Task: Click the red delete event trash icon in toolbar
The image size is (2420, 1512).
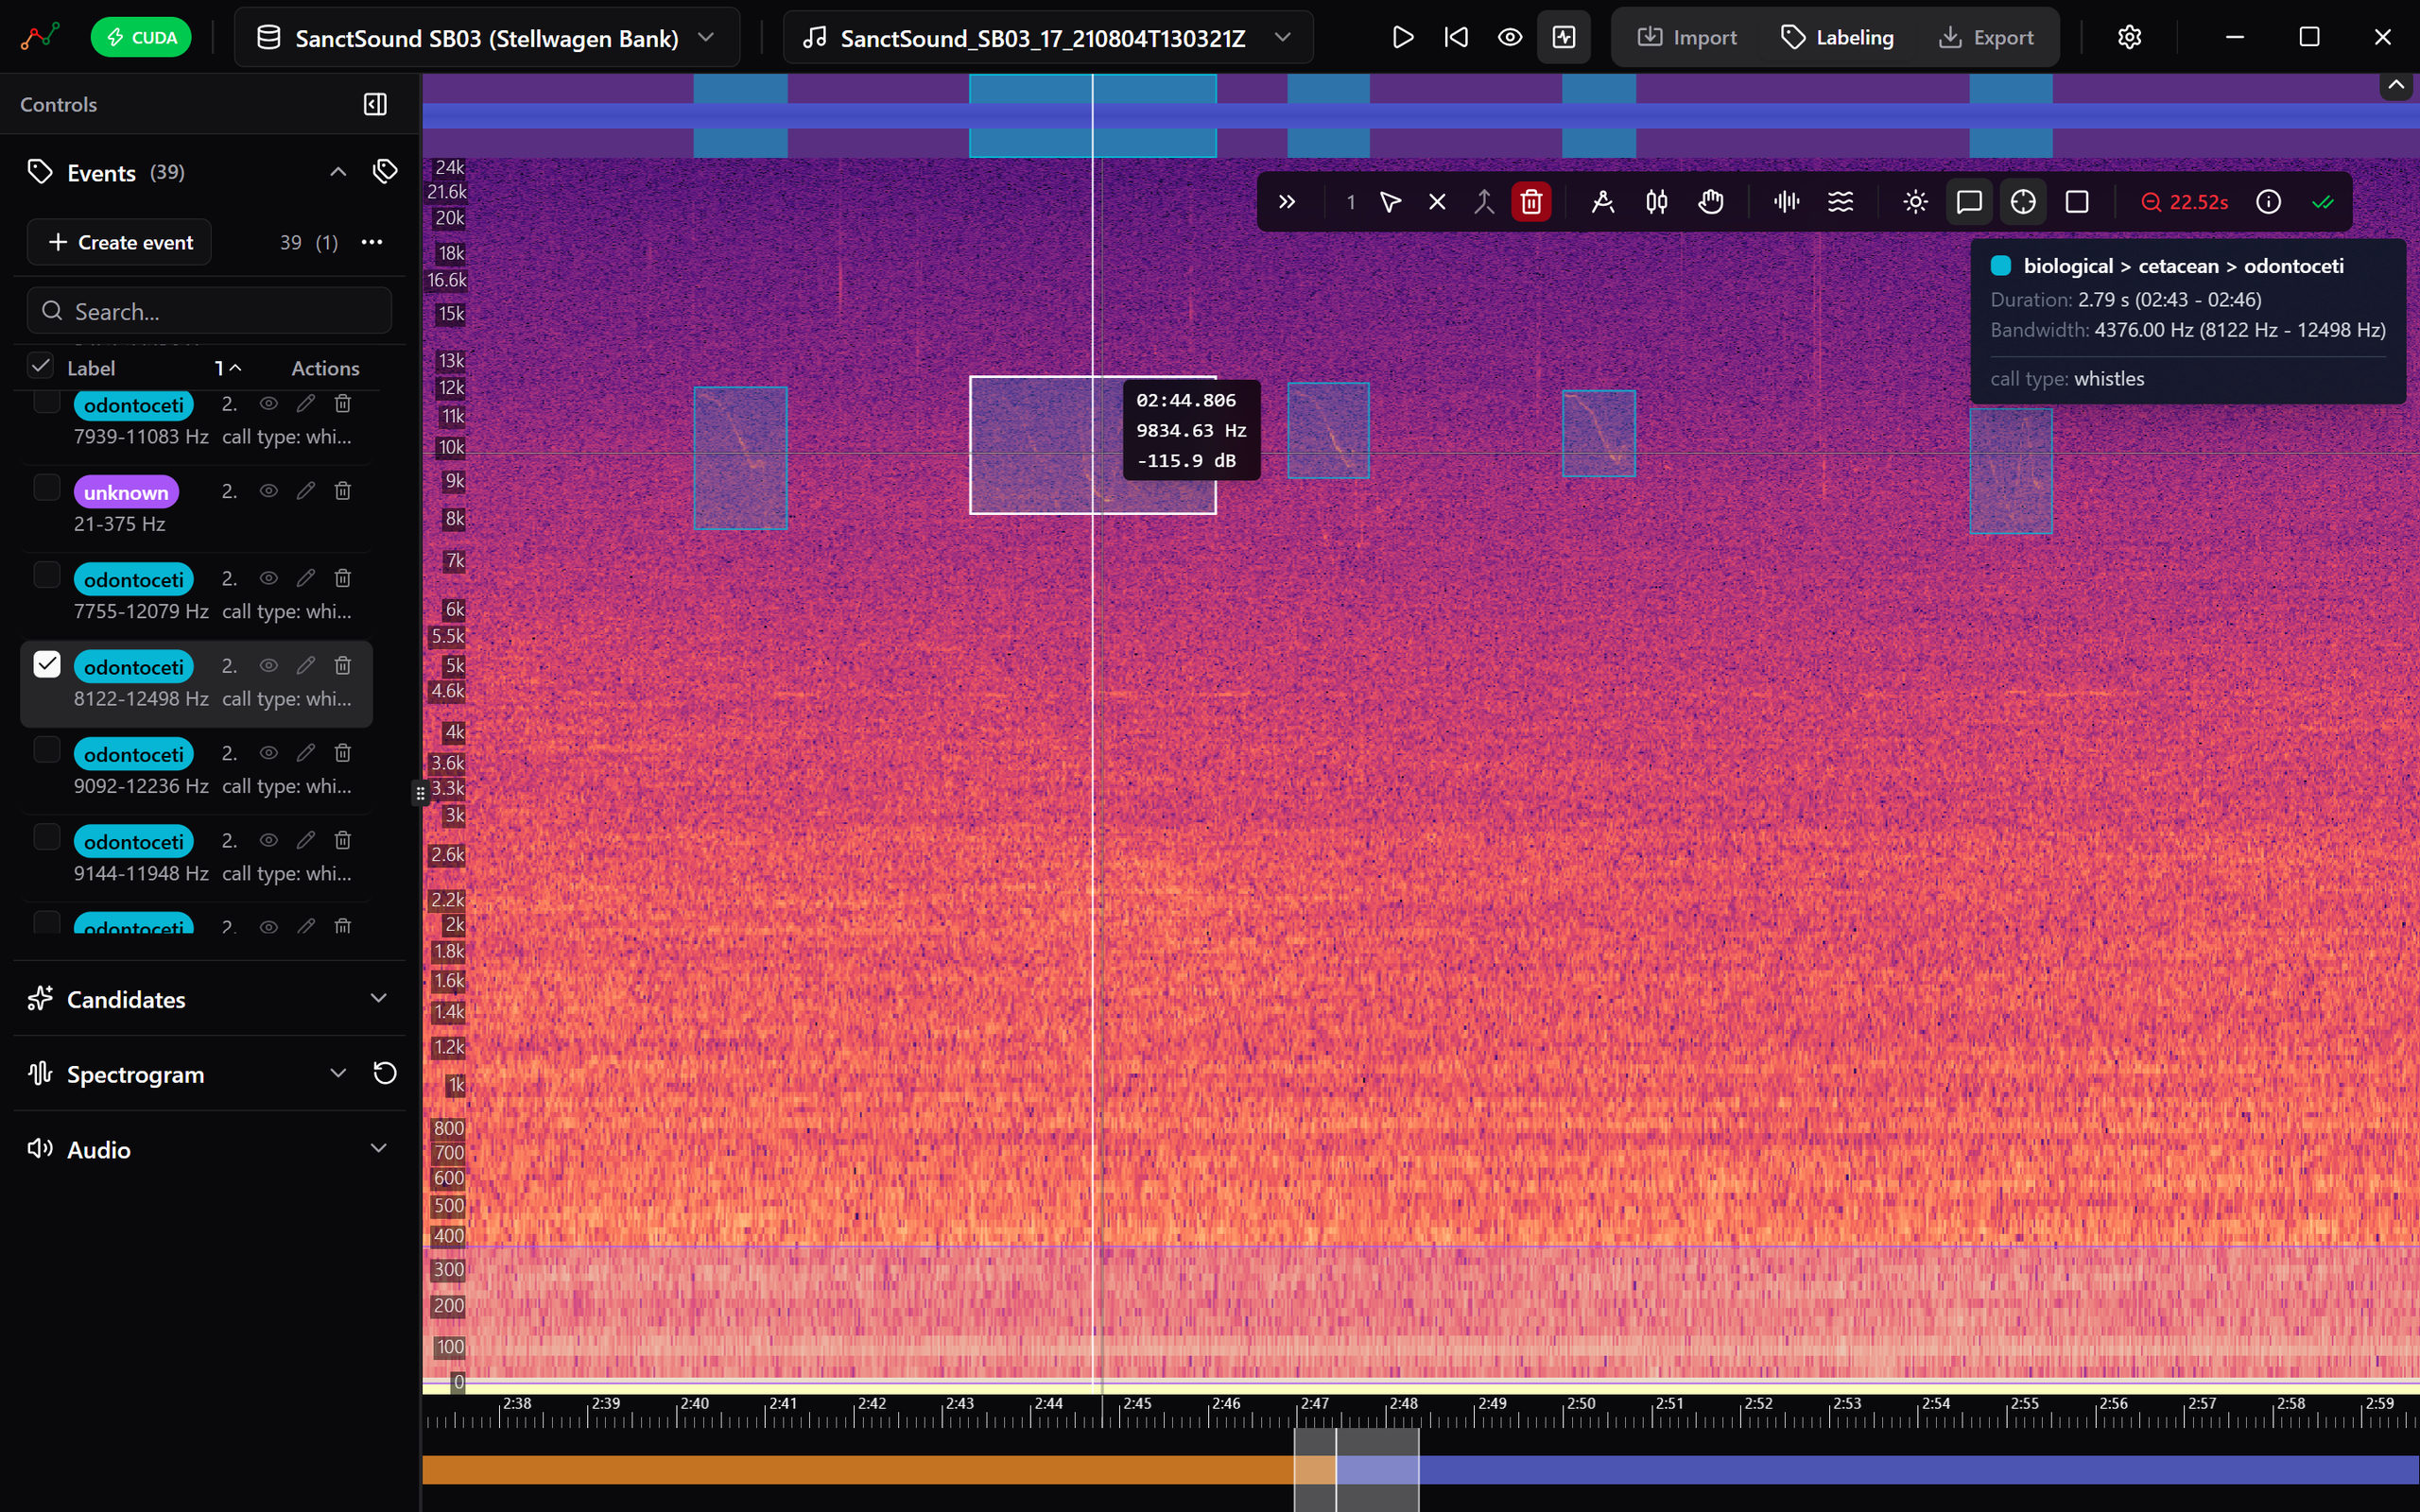Action: [x=1531, y=202]
